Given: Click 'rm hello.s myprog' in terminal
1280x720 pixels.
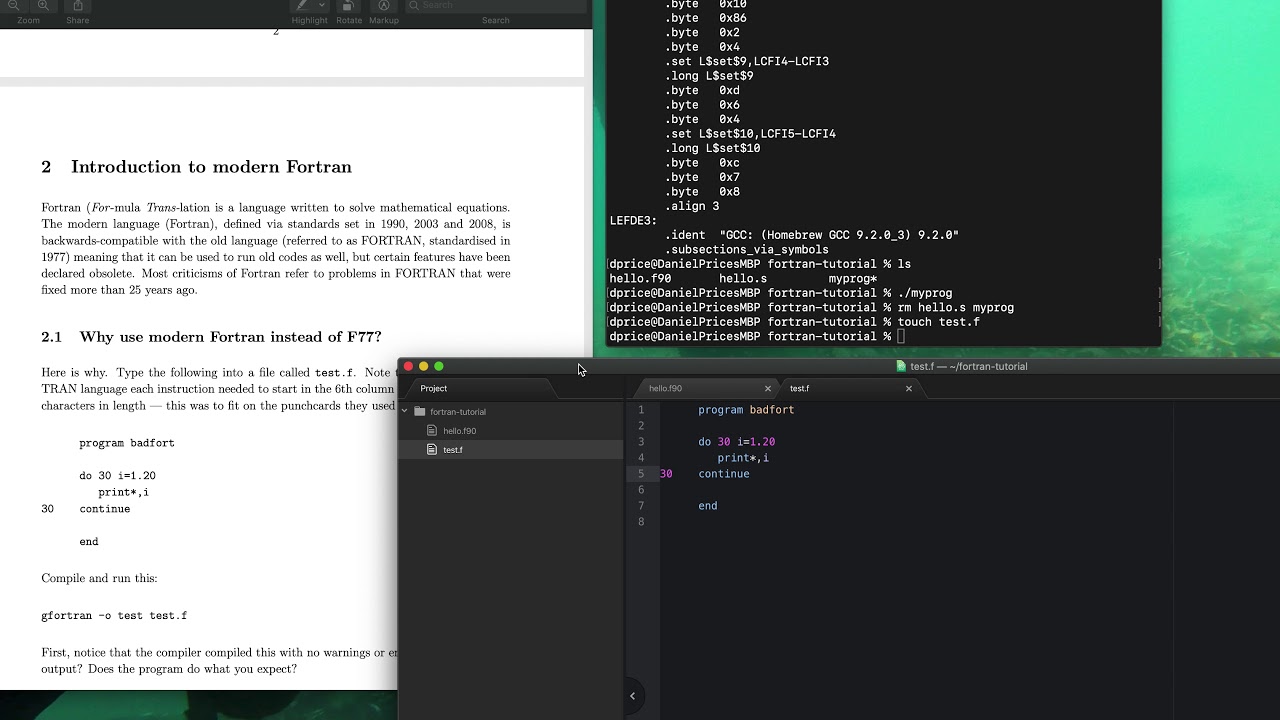Looking at the screenshot, I should point(956,308).
